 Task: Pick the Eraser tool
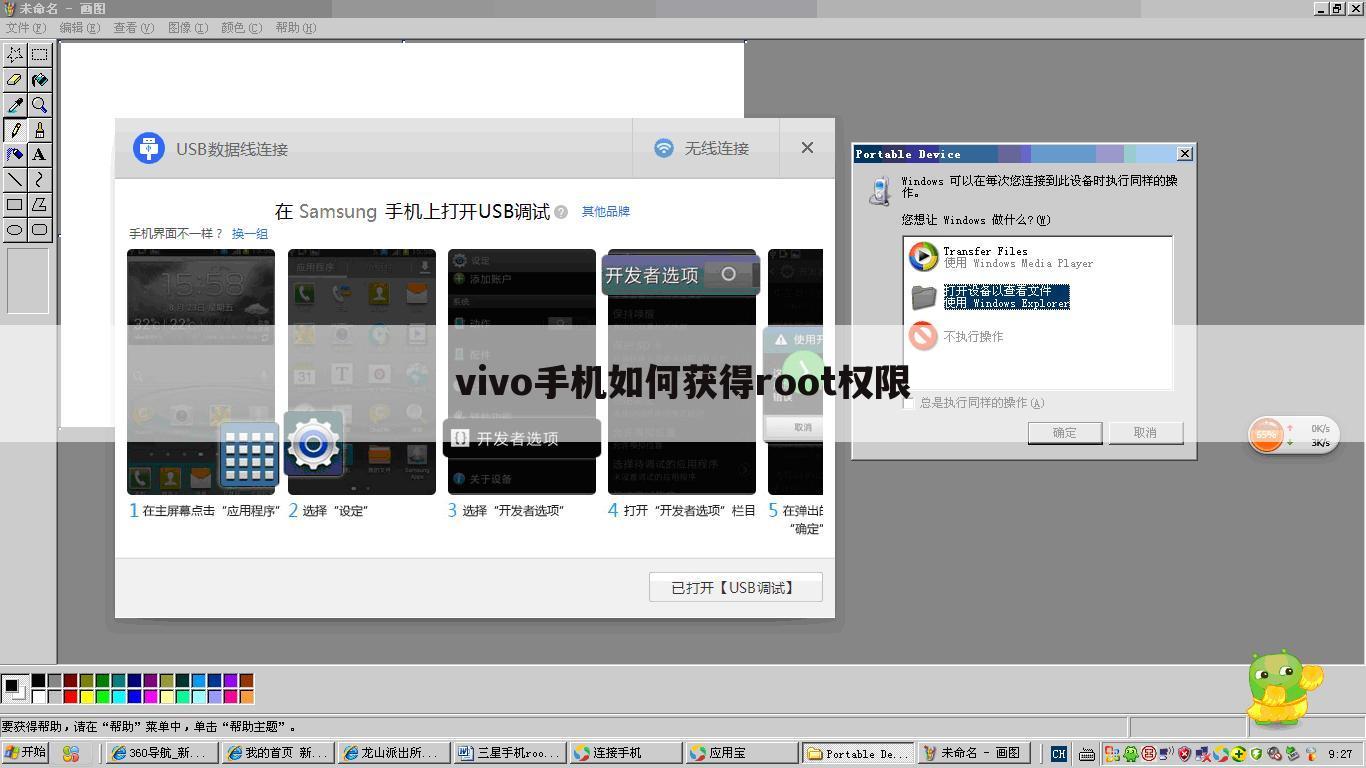point(15,80)
